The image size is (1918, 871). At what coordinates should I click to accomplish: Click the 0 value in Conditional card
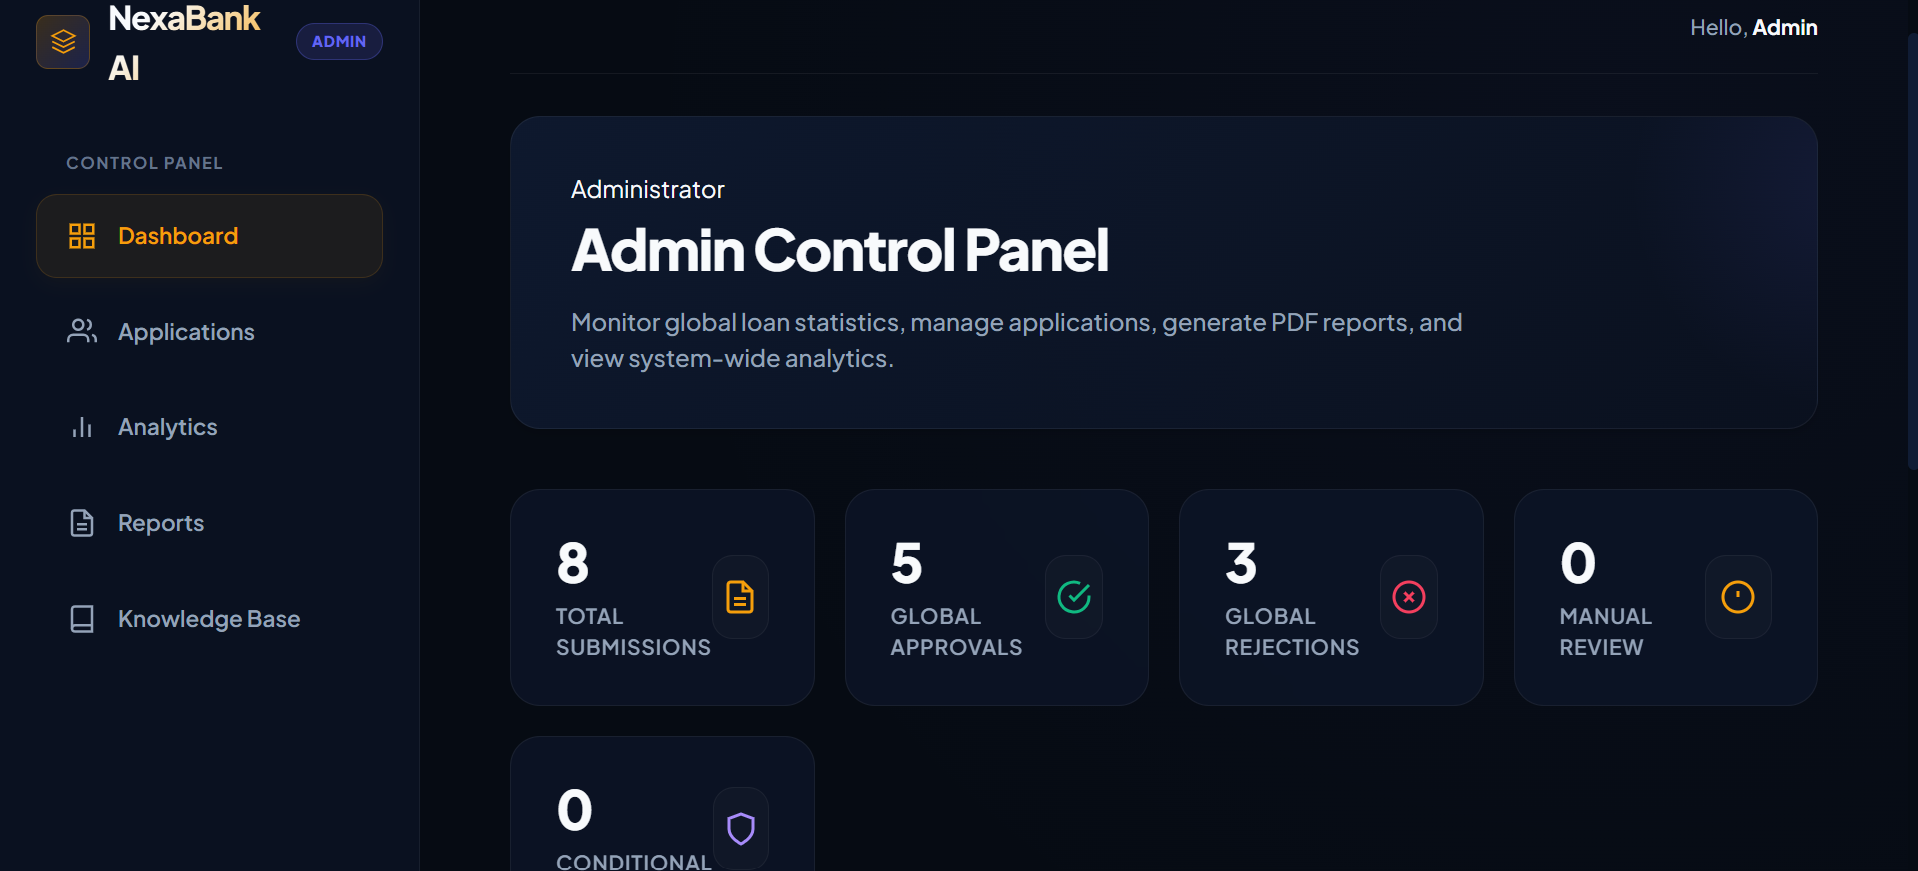[575, 810]
